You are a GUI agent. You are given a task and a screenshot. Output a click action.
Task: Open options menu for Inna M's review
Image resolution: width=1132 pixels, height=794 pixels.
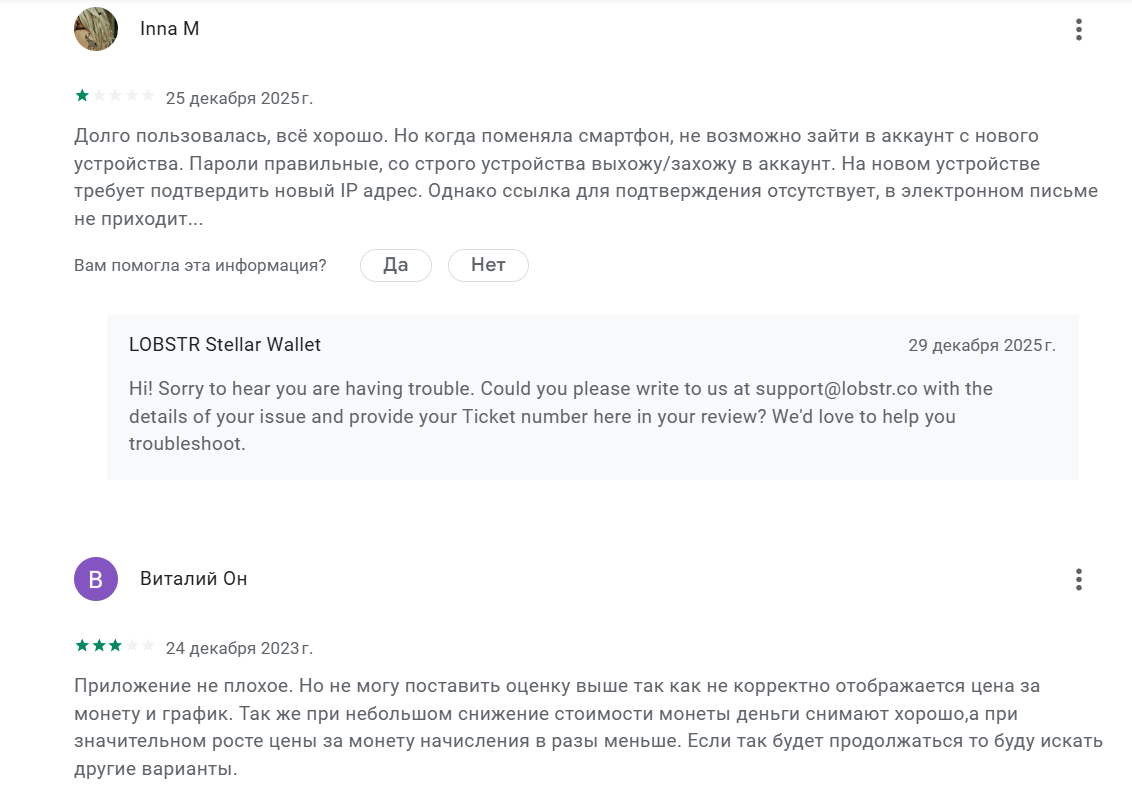pos(1078,30)
